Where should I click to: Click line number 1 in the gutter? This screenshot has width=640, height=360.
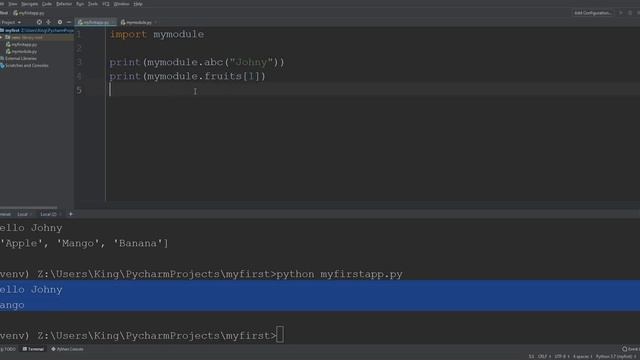click(x=79, y=34)
